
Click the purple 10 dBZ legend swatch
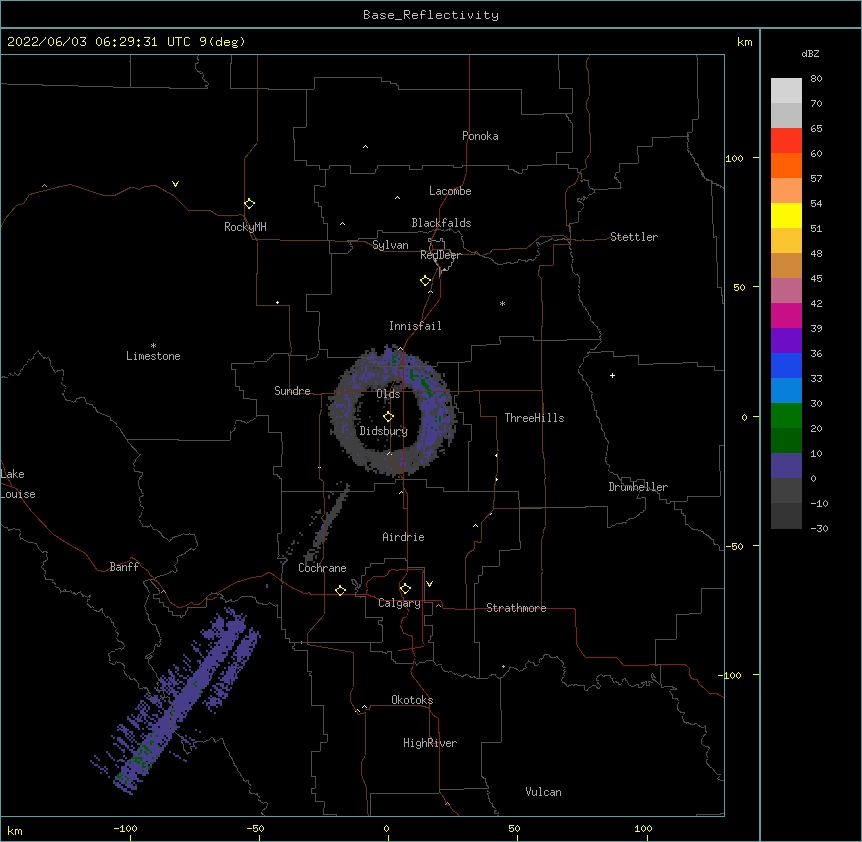click(x=786, y=466)
